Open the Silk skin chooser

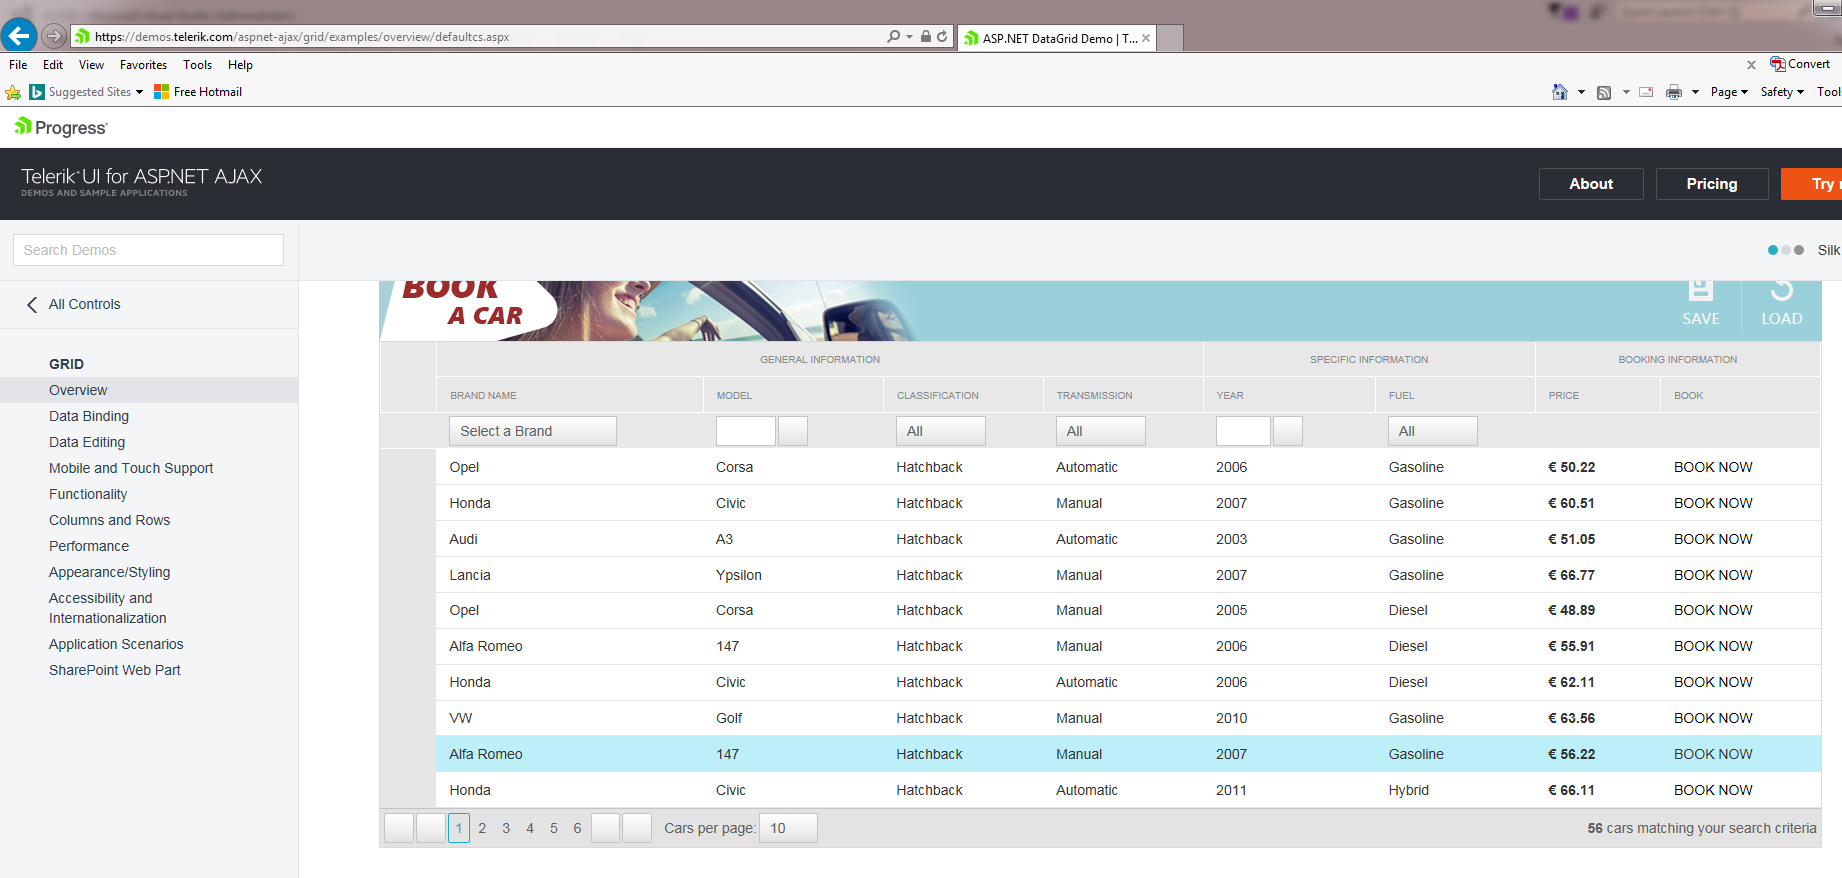pyautogui.click(x=1805, y=250)
